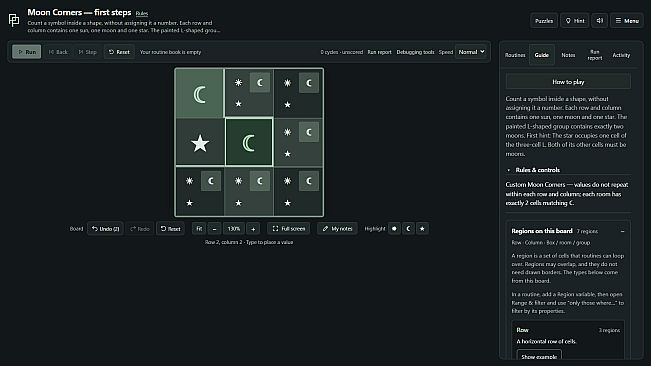
Task: Click Undo (2) under the board
Action: 105,229
